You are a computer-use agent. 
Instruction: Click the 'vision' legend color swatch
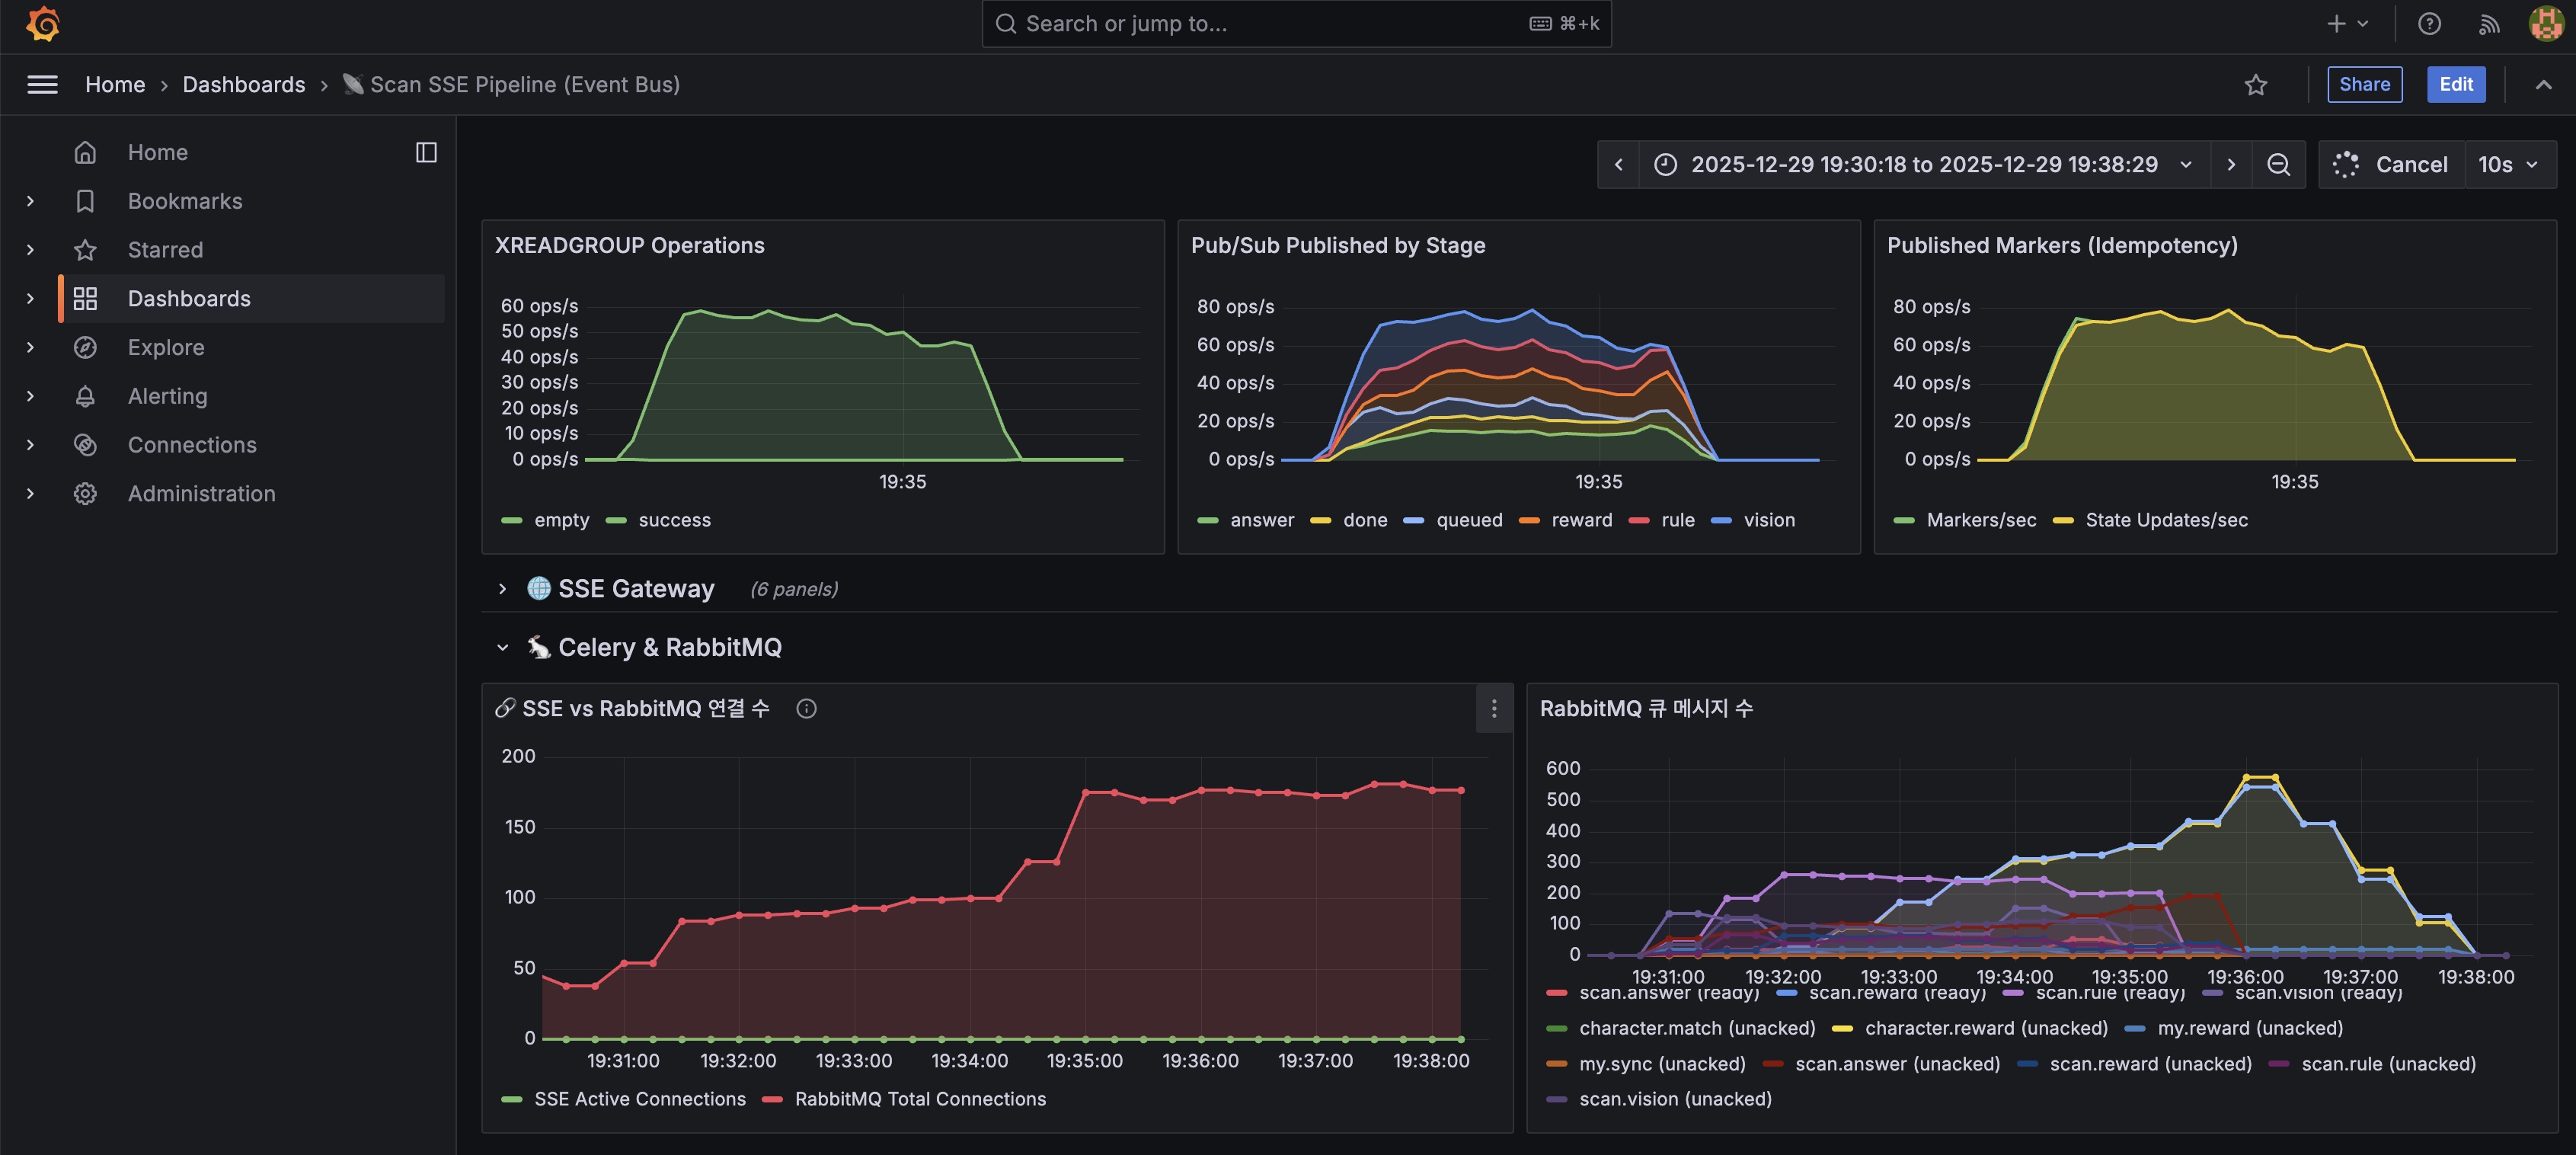point(1721,520)
